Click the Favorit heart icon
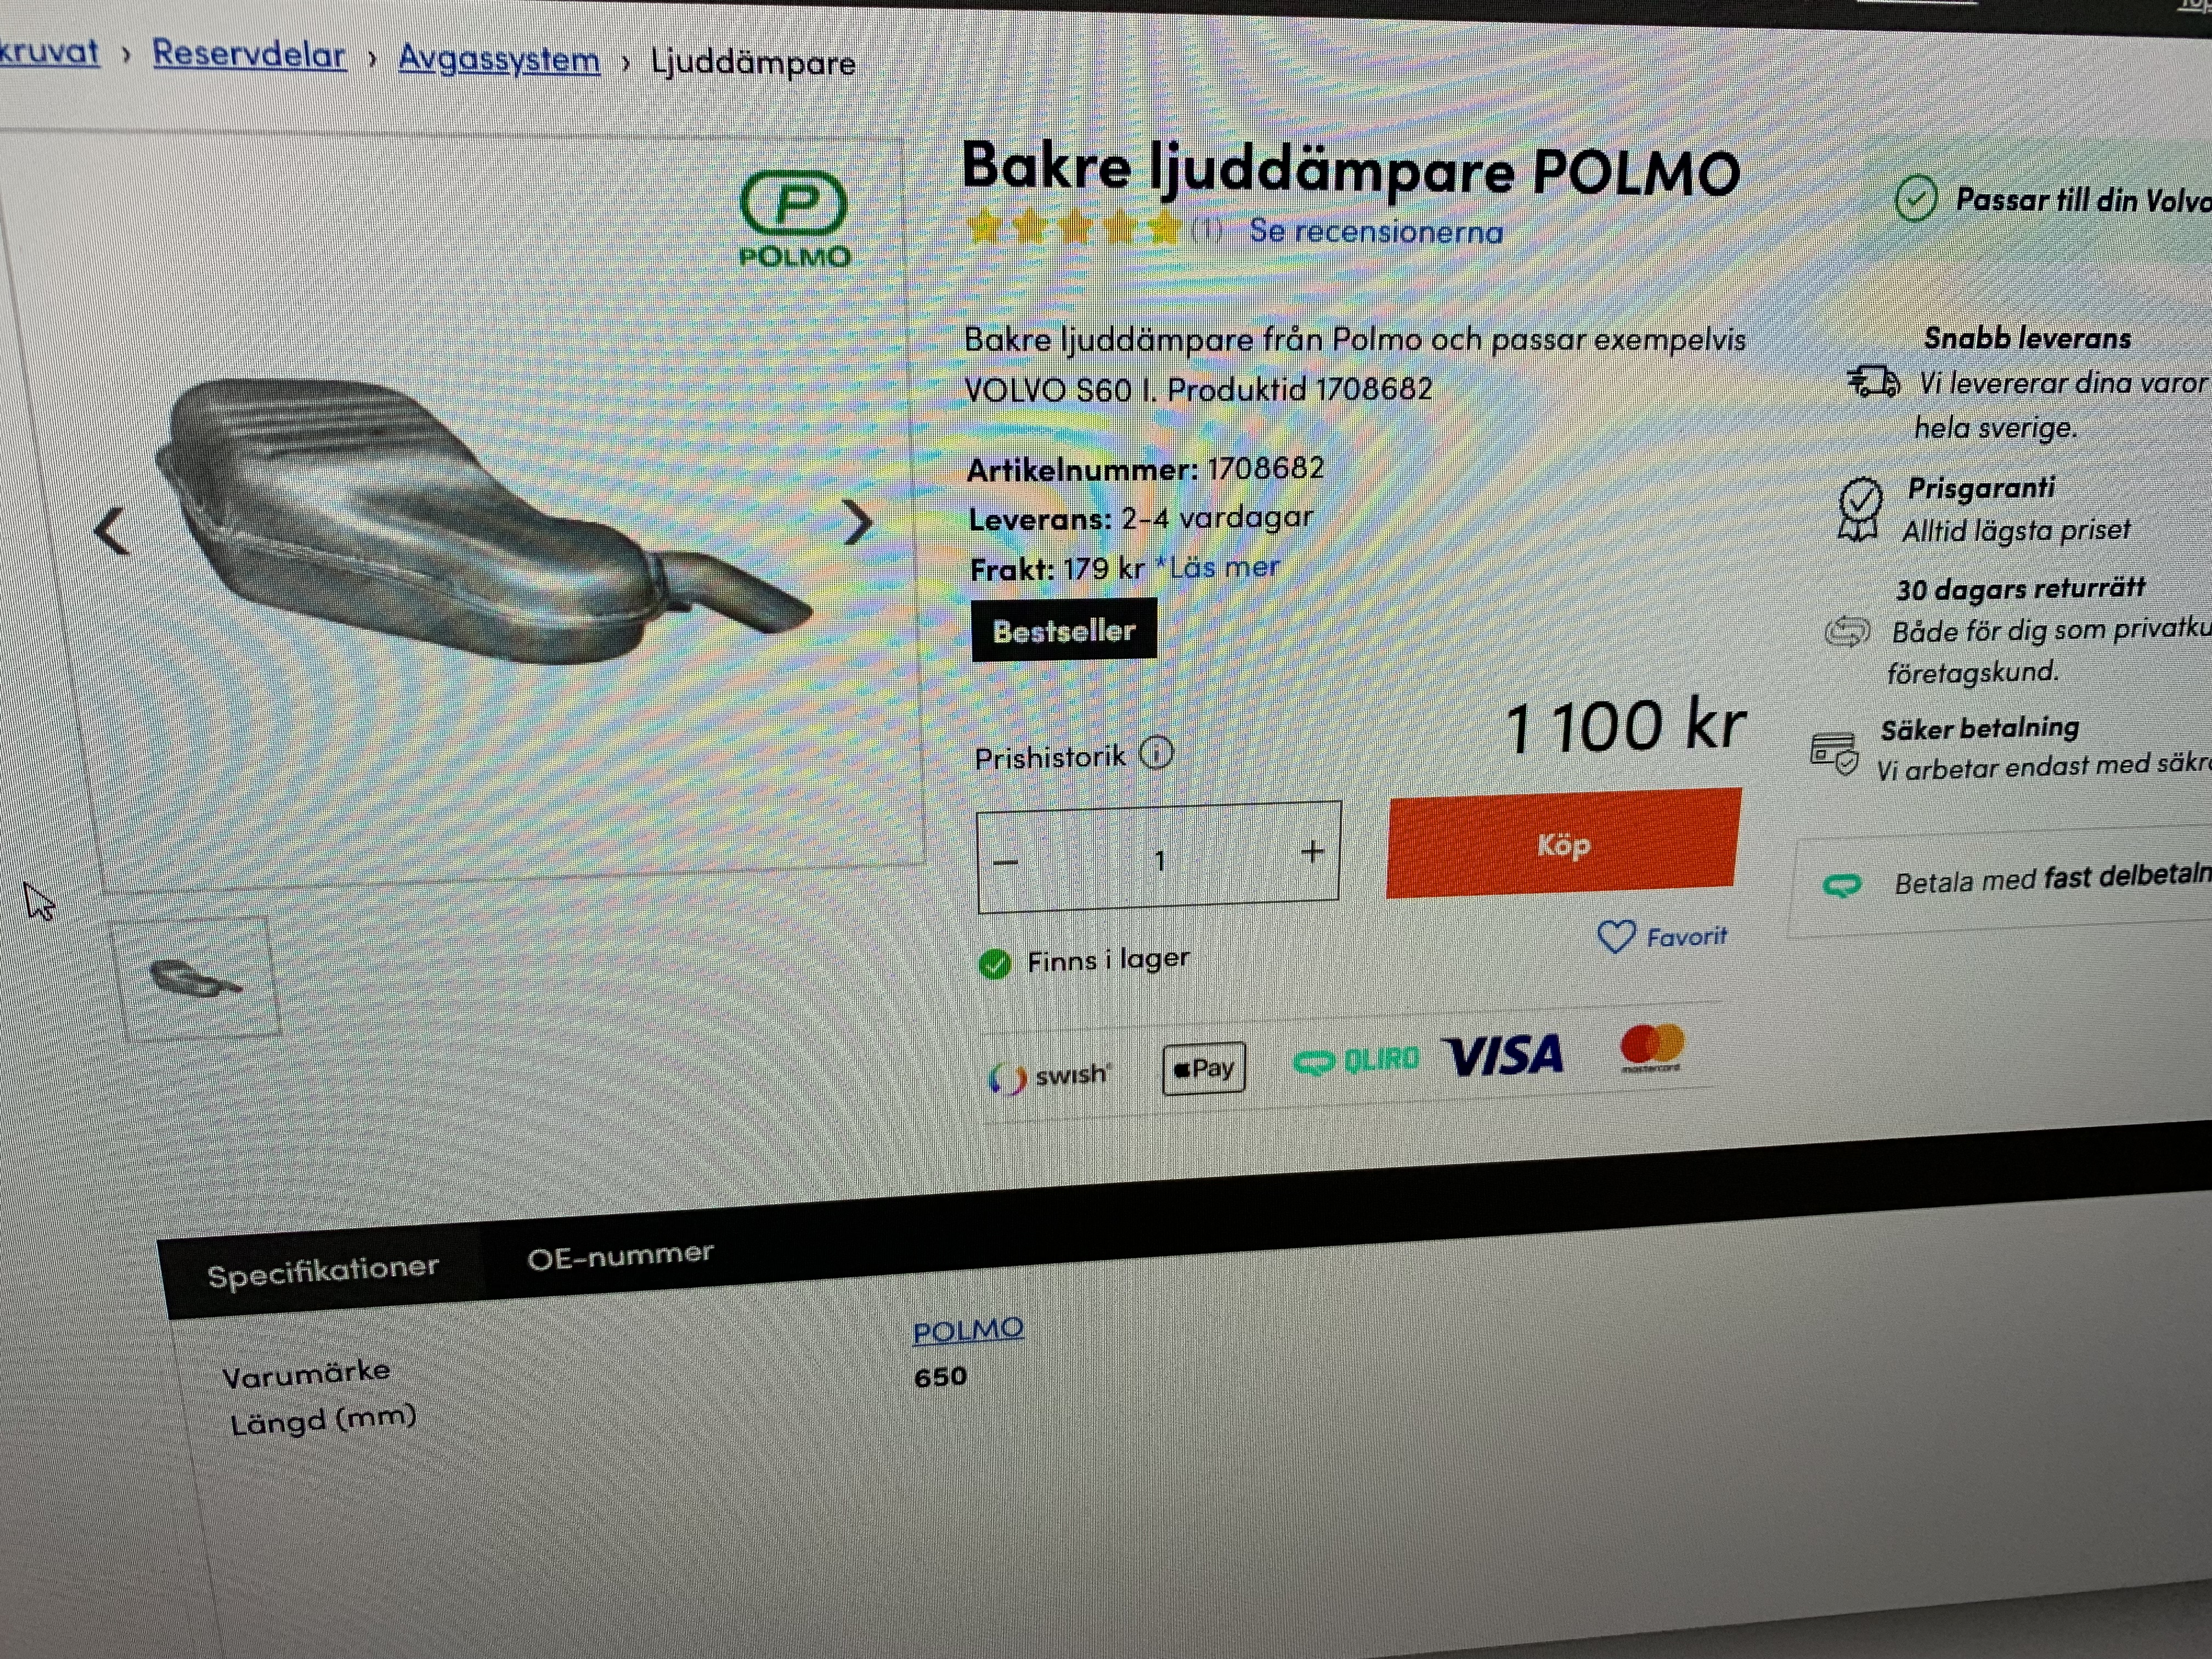The width and height of the screenshot is (2212, 1659). click(1616, 937)
